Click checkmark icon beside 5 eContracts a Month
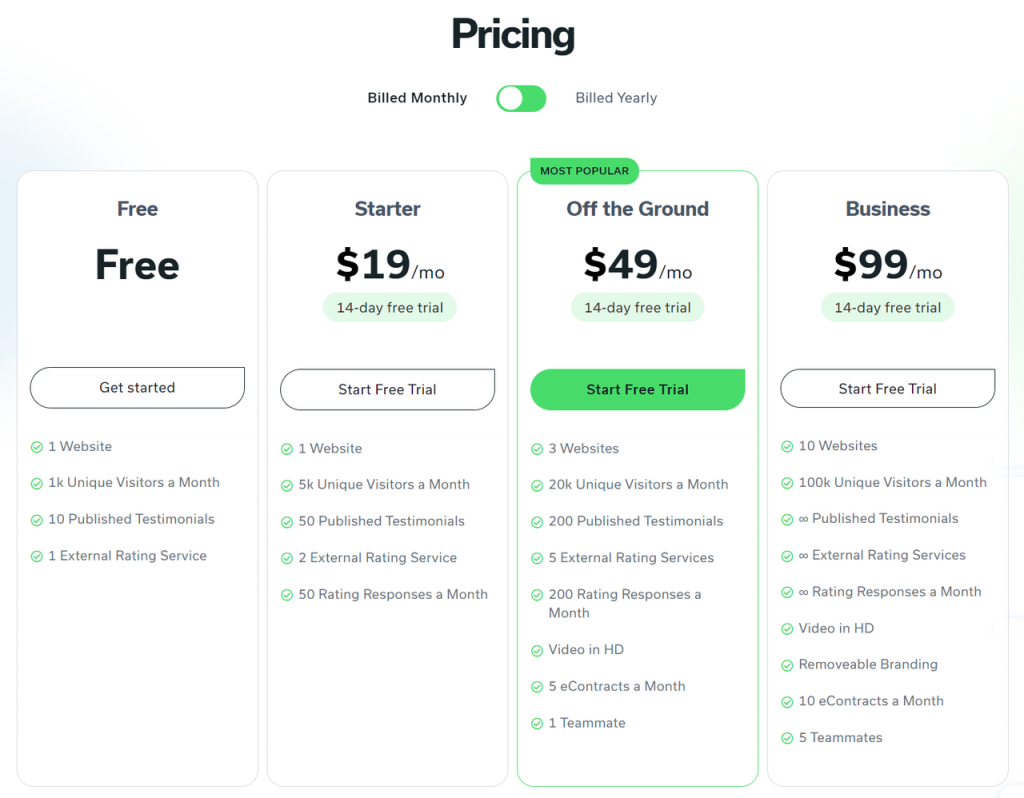Image resolution: width=1024 pixels, height=798 pixels. (537, 687)
